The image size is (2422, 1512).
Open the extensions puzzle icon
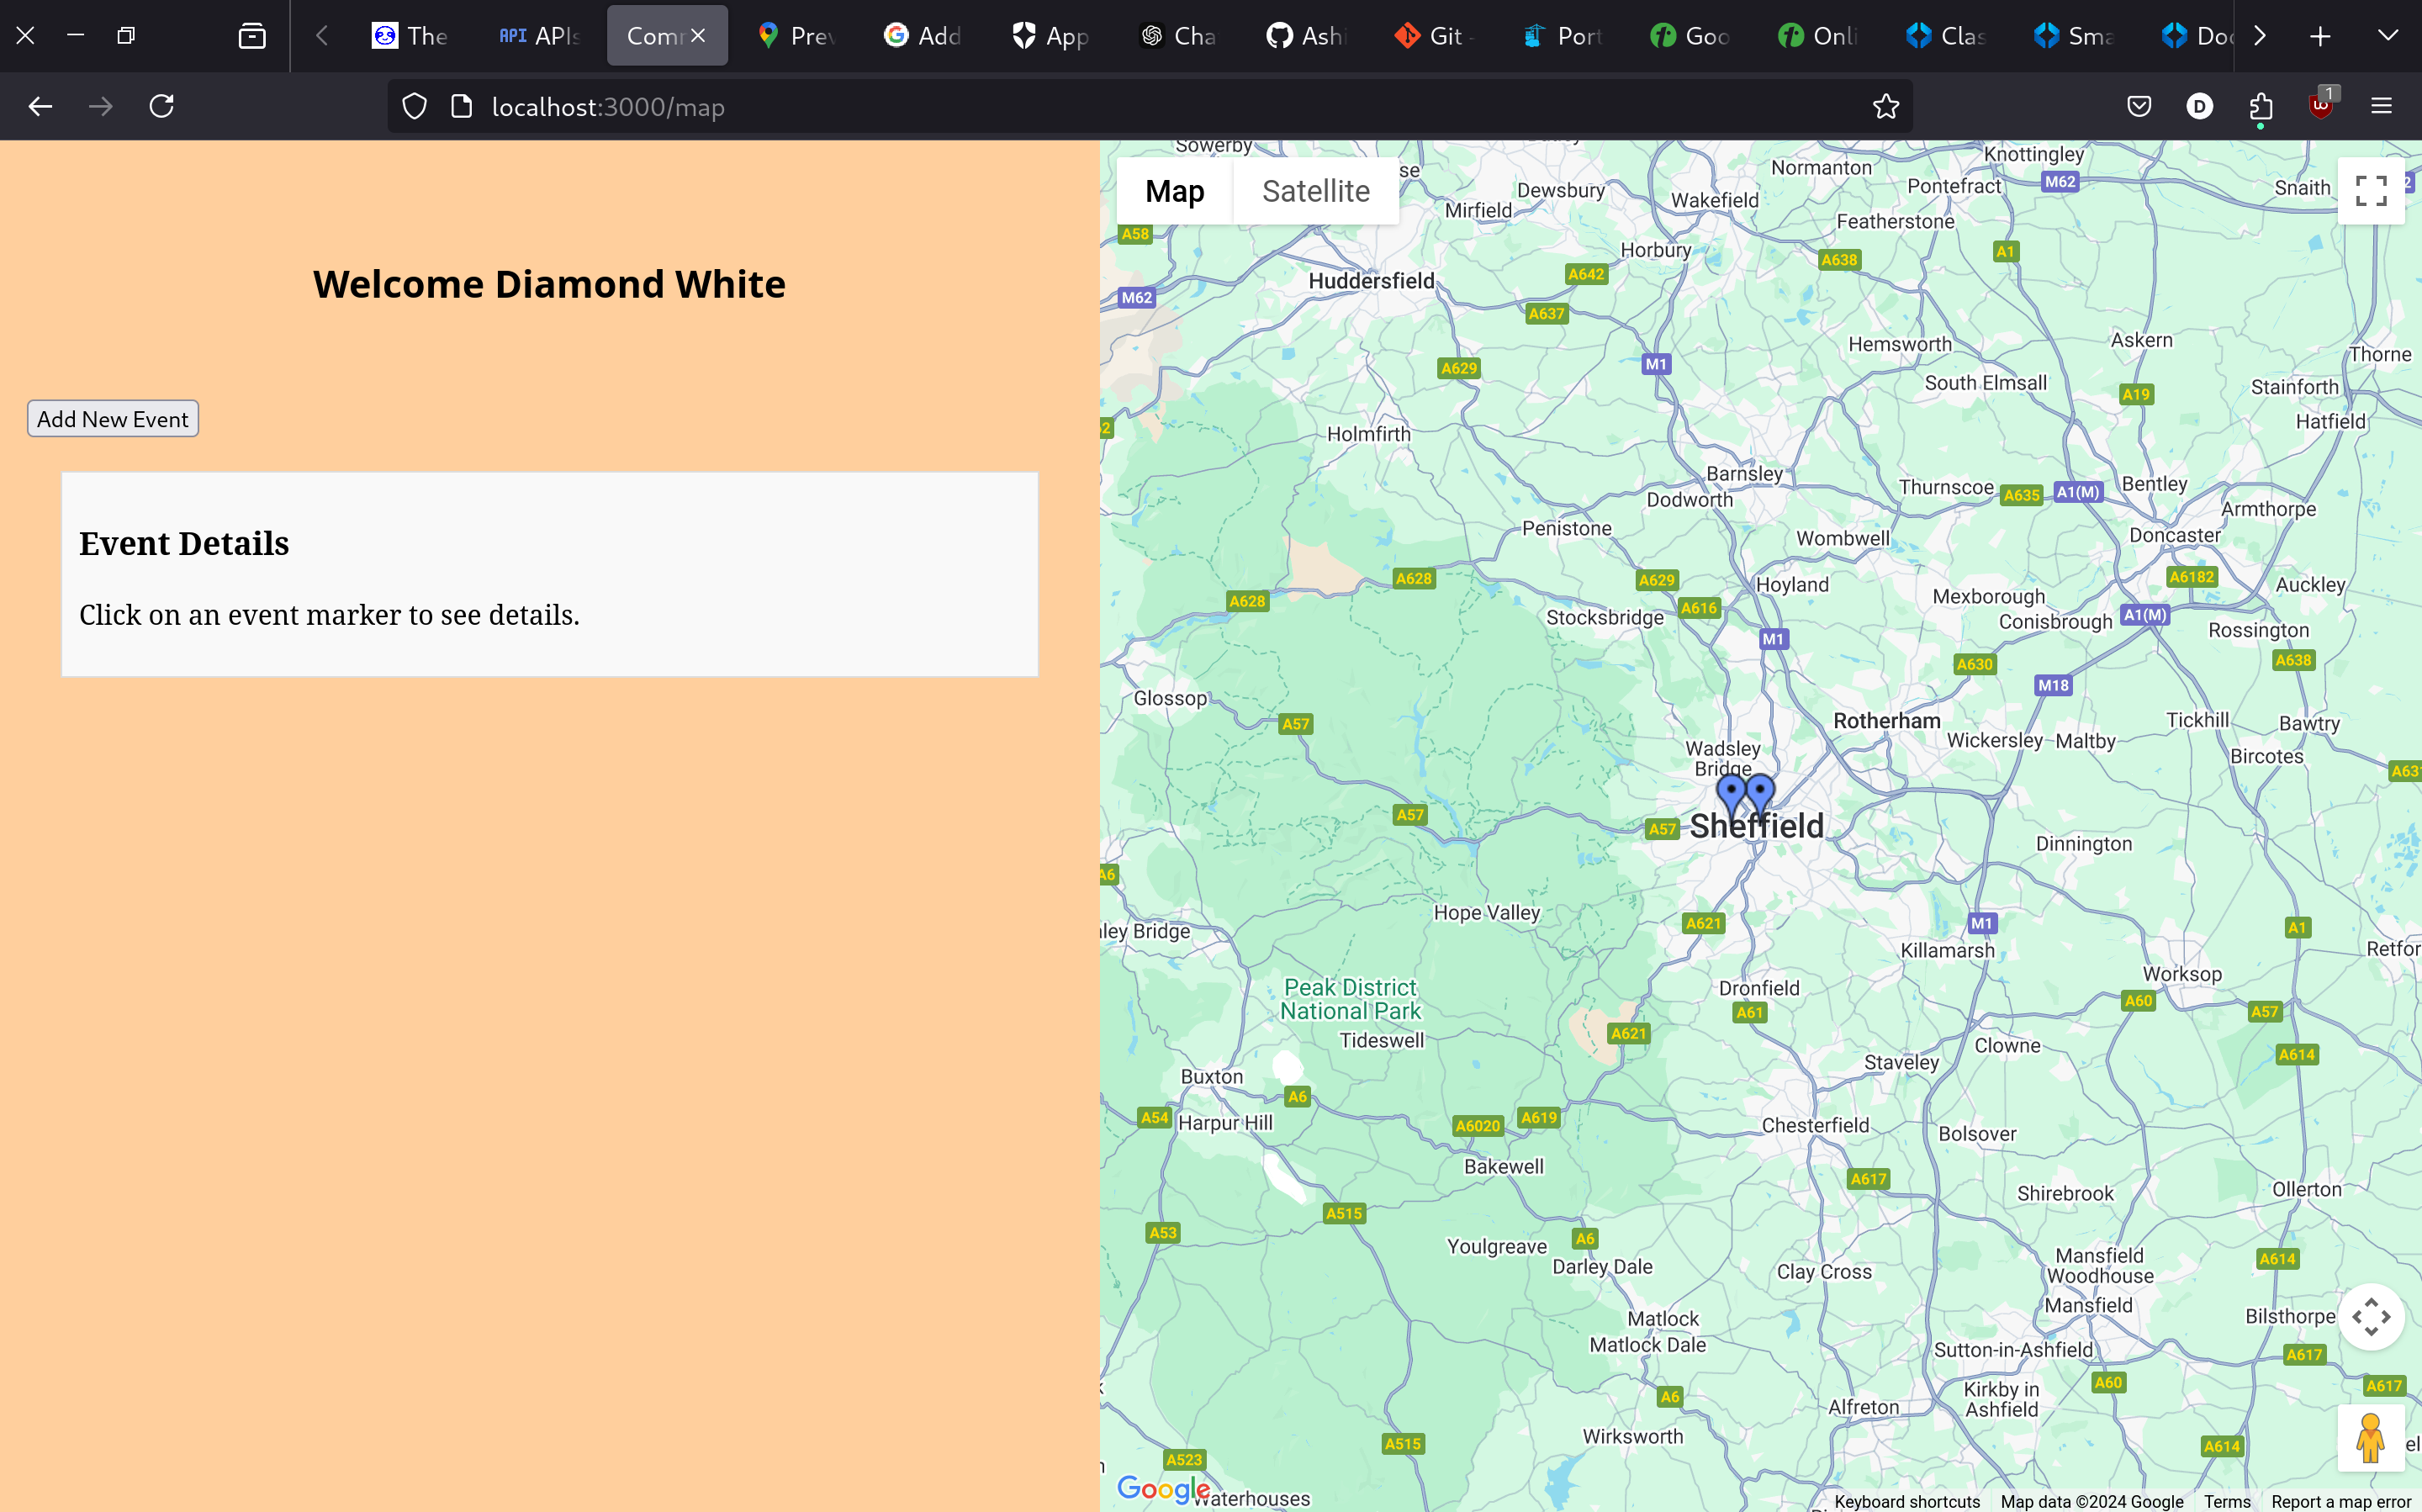coord(2260,106)
